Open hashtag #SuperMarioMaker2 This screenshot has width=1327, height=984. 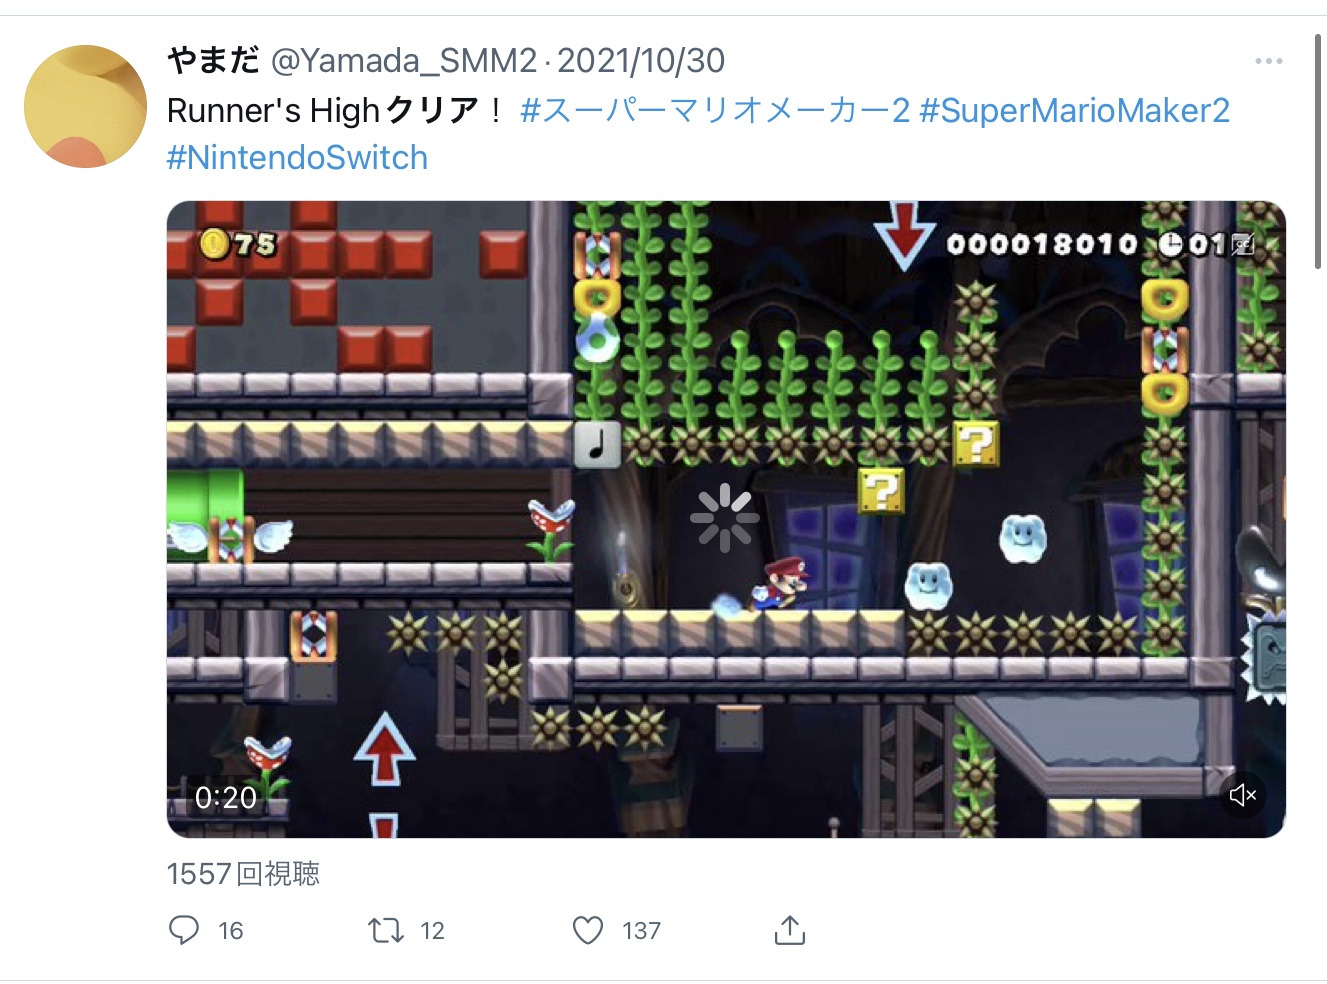coord(1074,110)
